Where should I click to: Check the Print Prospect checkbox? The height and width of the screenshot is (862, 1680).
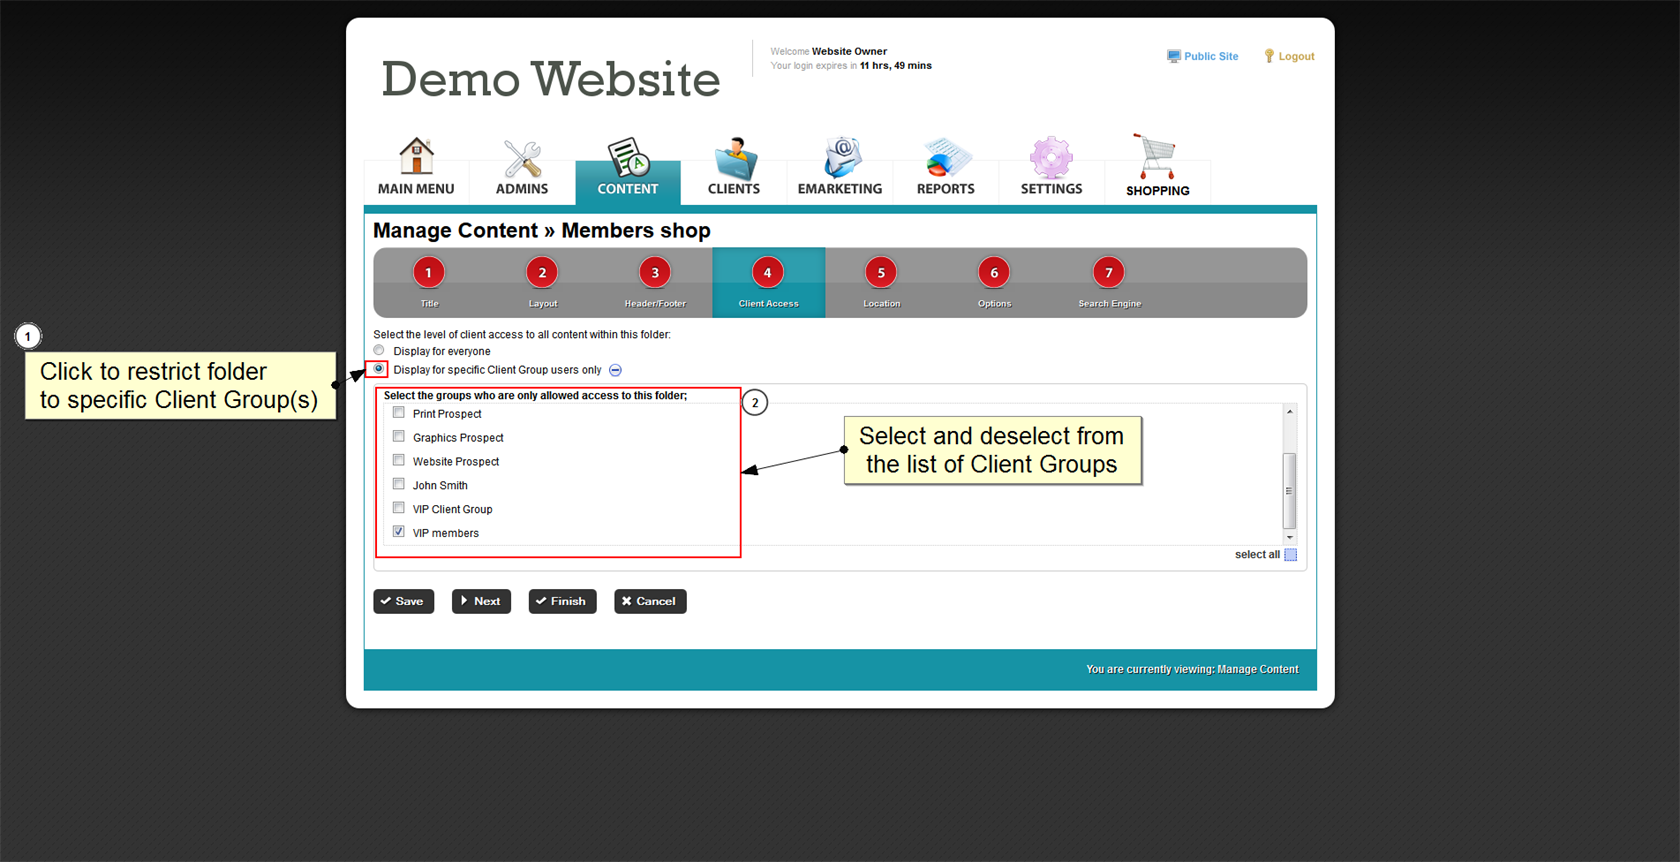tap(399, 413)
